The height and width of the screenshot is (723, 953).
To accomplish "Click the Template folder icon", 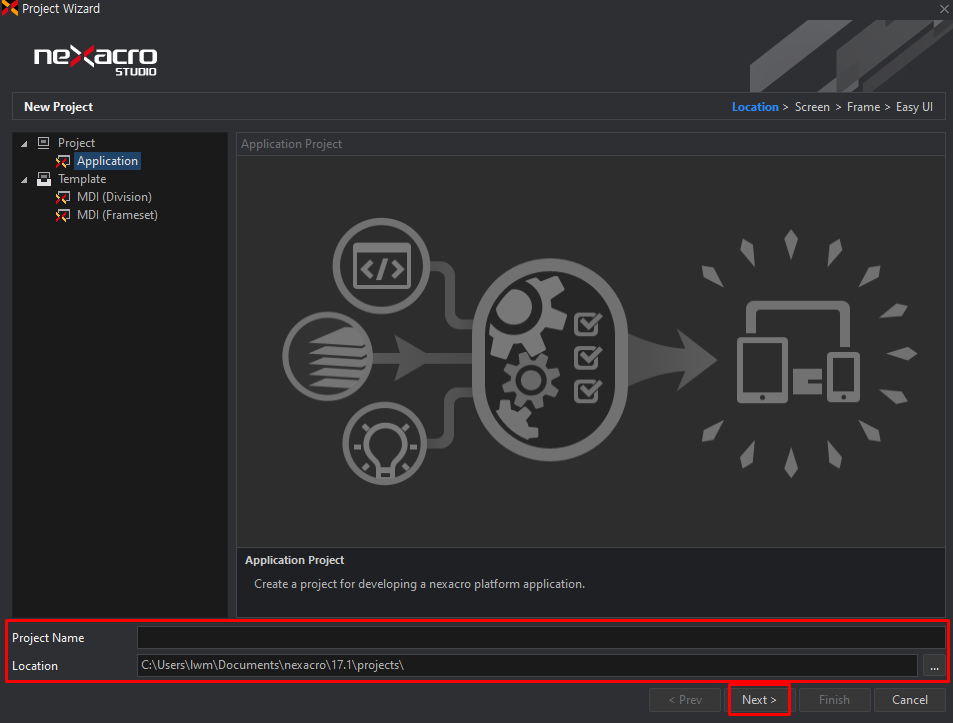I will tap(44, 179).
